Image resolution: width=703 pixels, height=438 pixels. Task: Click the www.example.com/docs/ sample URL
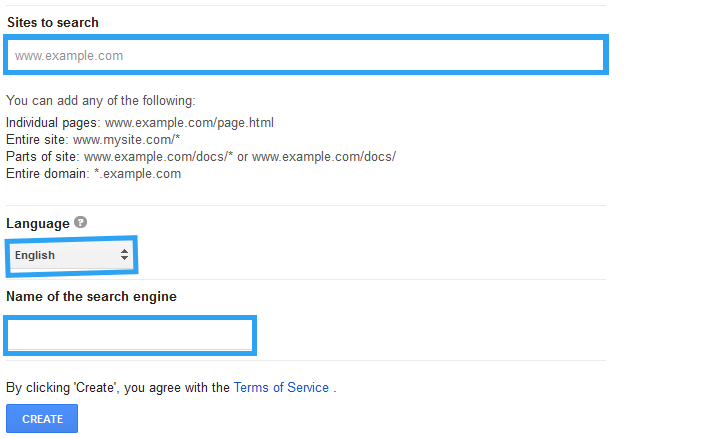(324, 156)
